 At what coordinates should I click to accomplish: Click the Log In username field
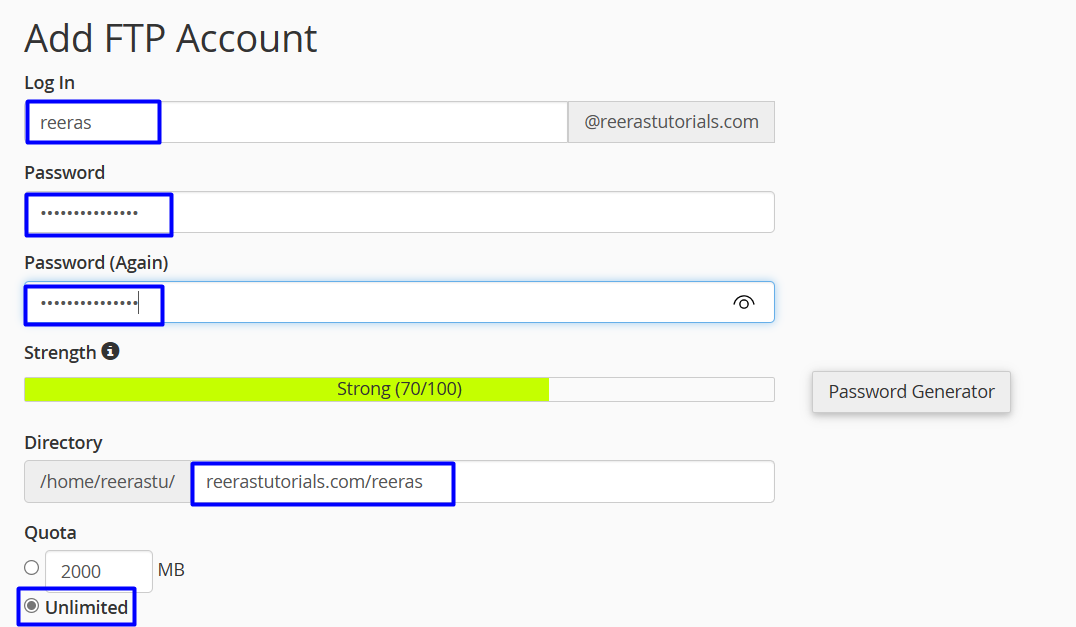click(x=296, y=122)
